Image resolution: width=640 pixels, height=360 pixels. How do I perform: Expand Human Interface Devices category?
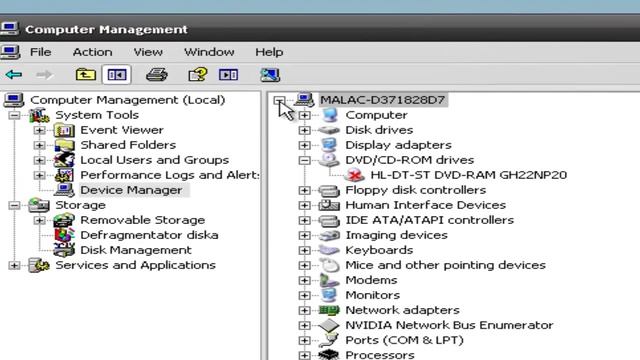(x=304, y=205)
